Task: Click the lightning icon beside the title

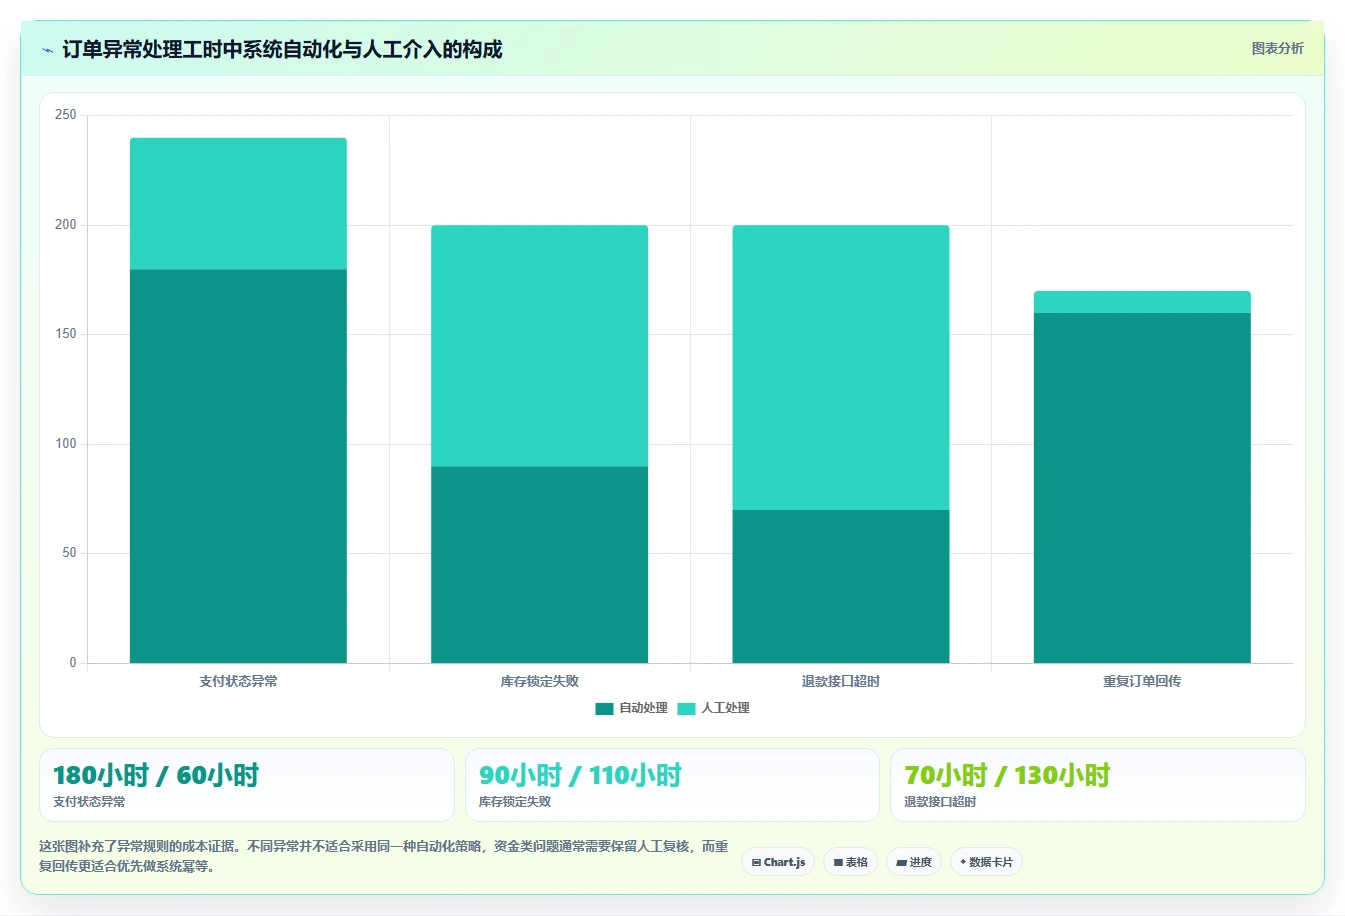Action: tap(47, 50)
